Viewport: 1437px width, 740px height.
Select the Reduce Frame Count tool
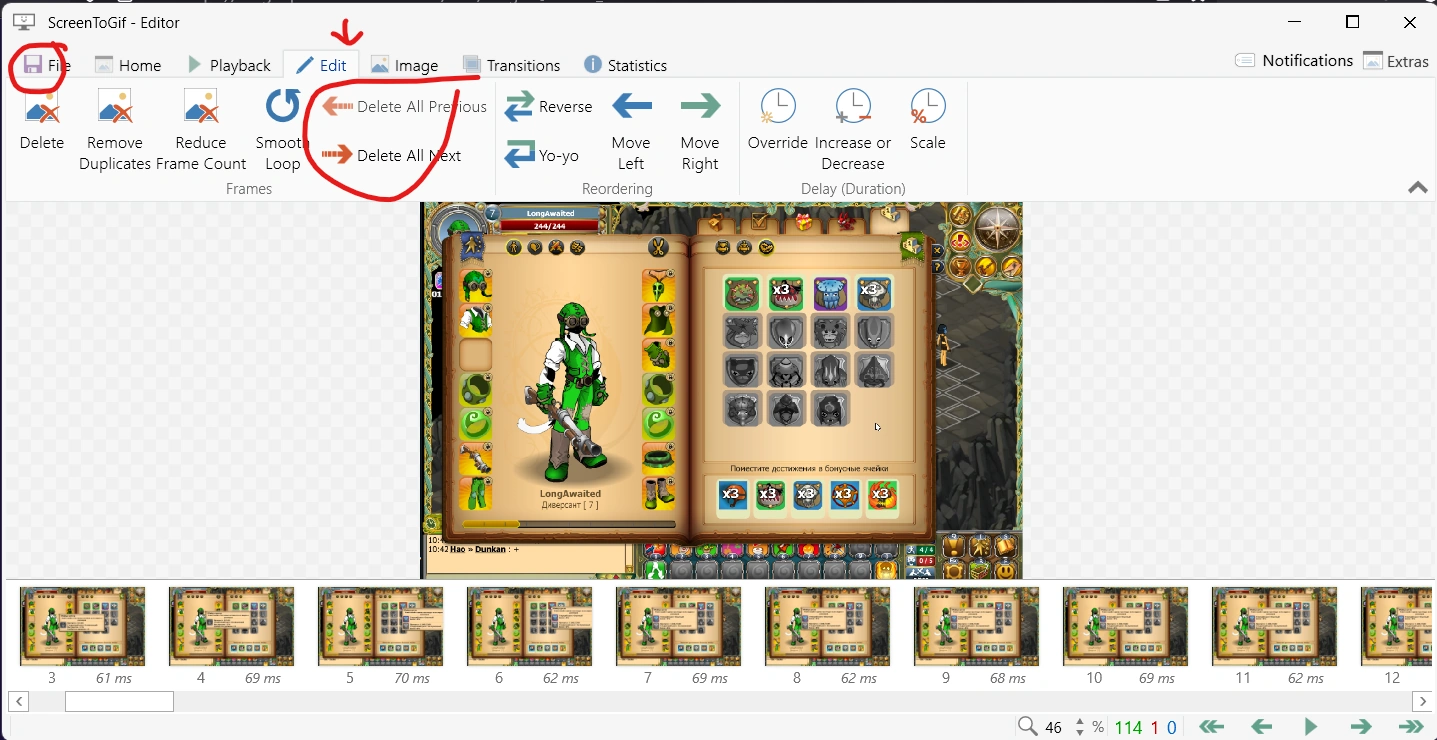click(201, 130)
